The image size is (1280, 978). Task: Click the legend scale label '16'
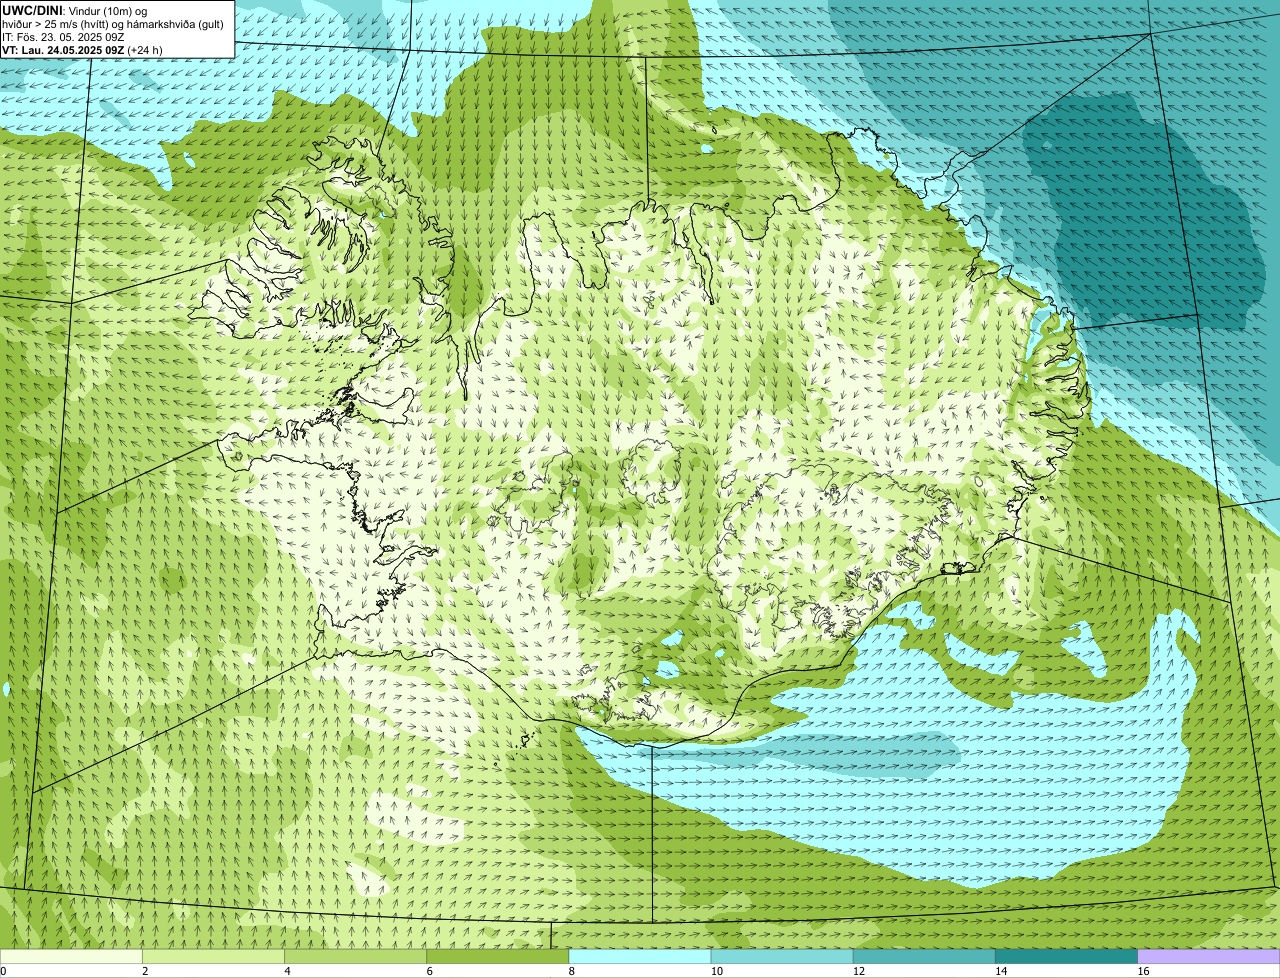1143,971
